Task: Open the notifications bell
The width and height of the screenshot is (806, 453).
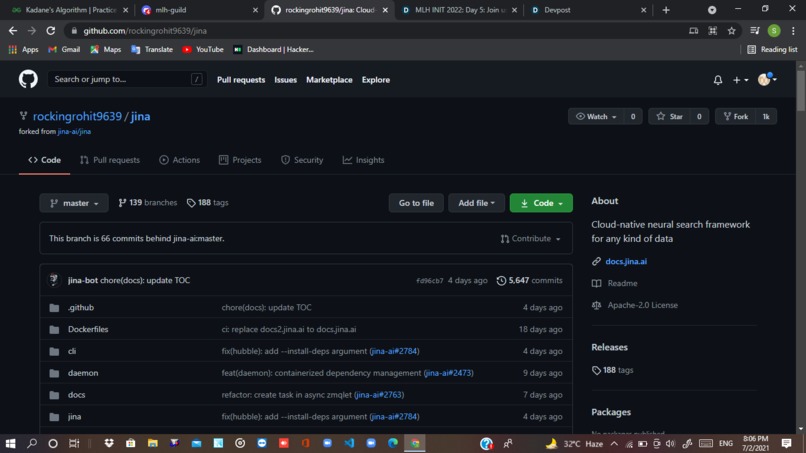Action: coord(718,80)
